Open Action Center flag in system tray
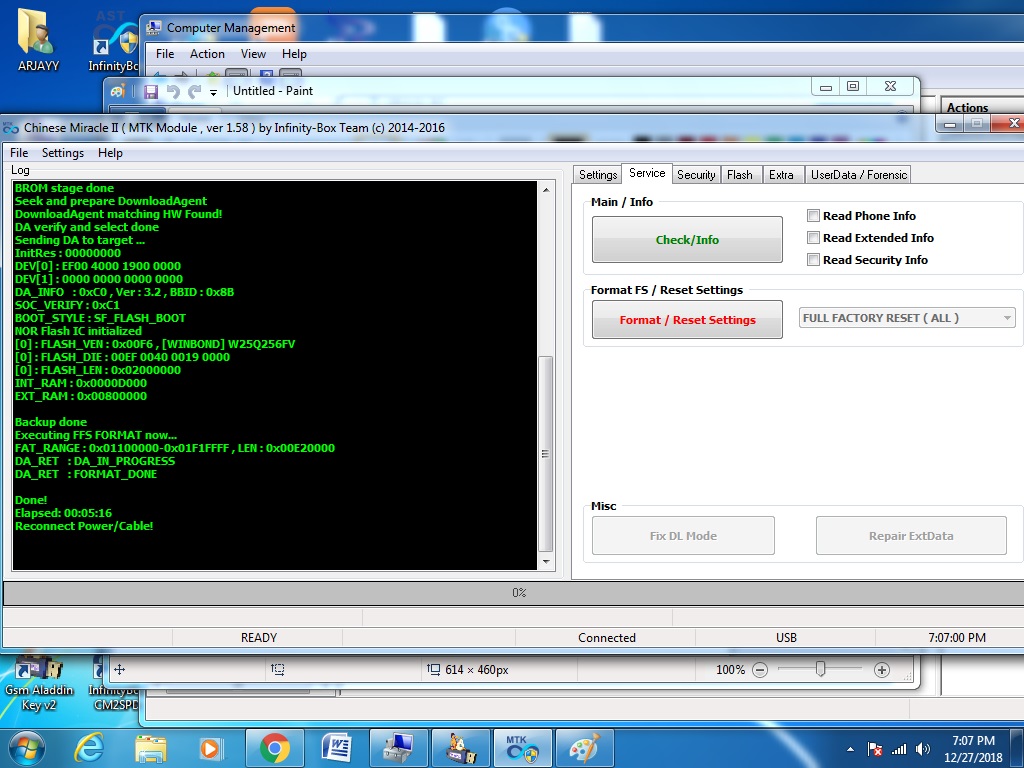The height and width of the screenshot is (768, 1024). coord(874,749)
